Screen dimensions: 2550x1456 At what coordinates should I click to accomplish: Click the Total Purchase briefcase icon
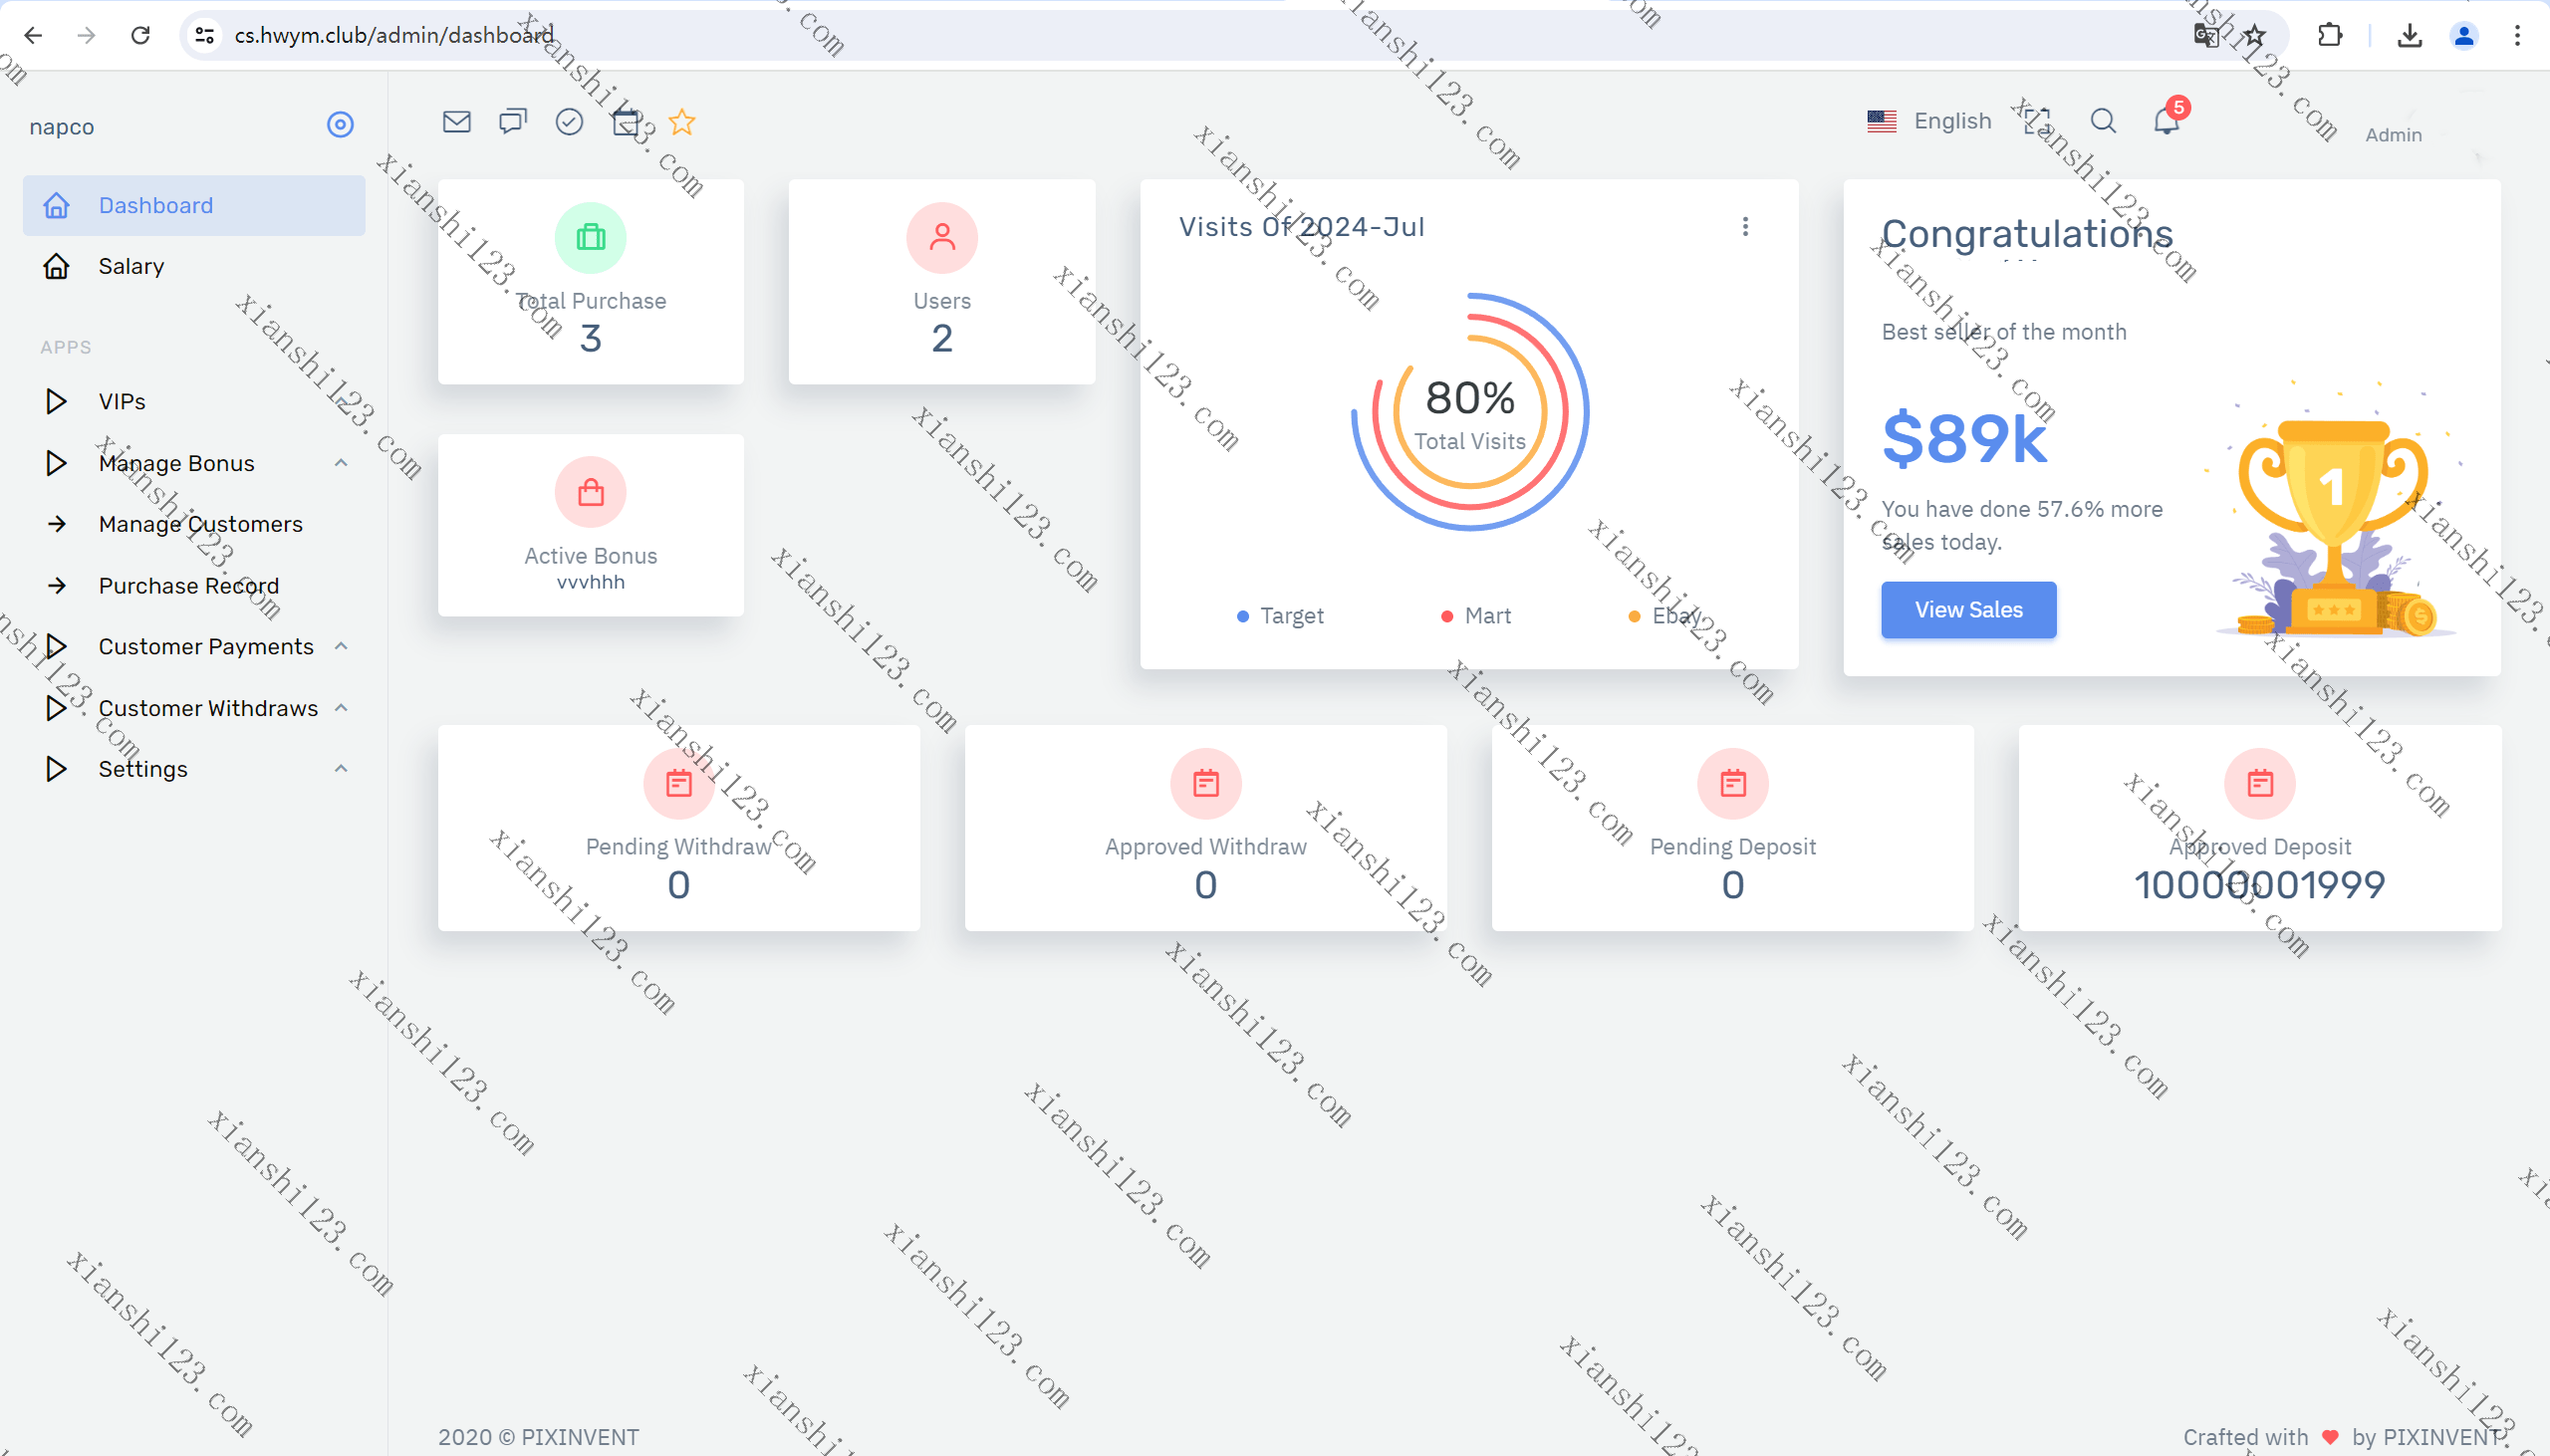[590, 238]
